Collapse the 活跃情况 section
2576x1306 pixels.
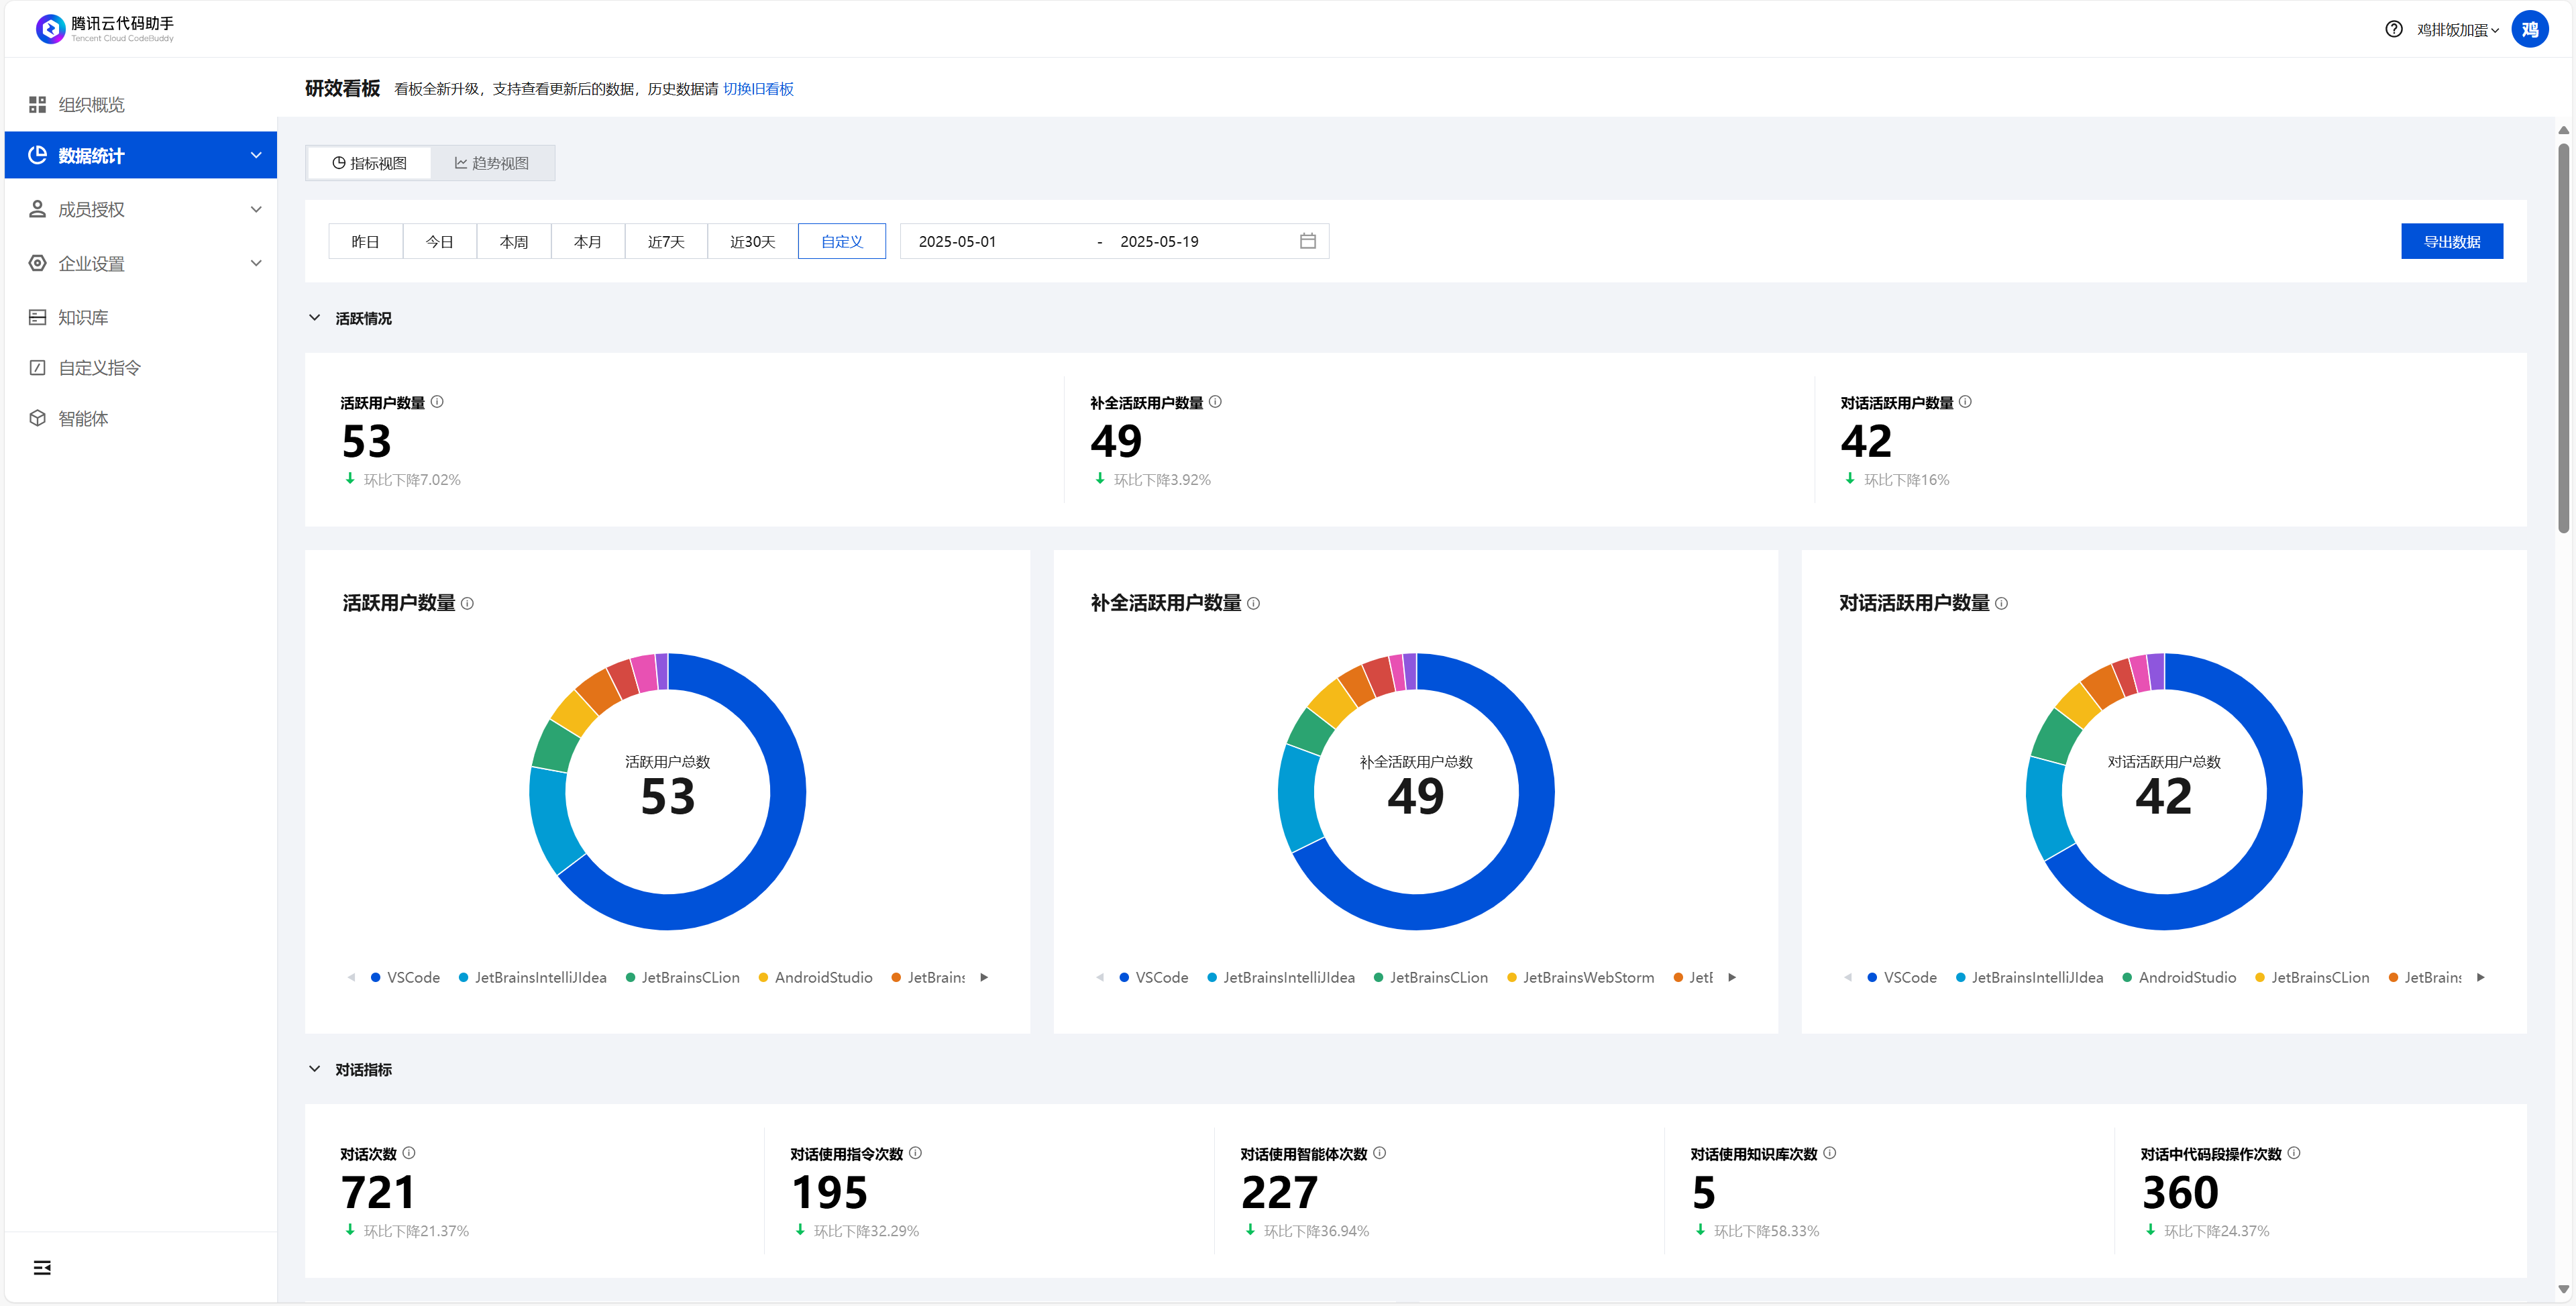point(315,318)
